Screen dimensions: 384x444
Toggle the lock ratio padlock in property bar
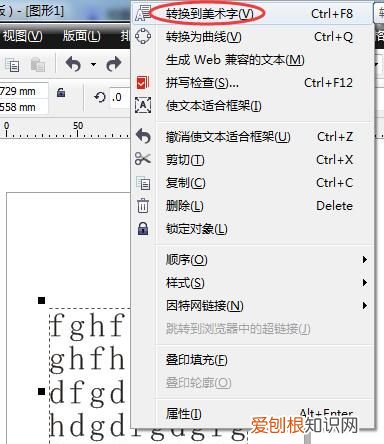coord(61,92)
